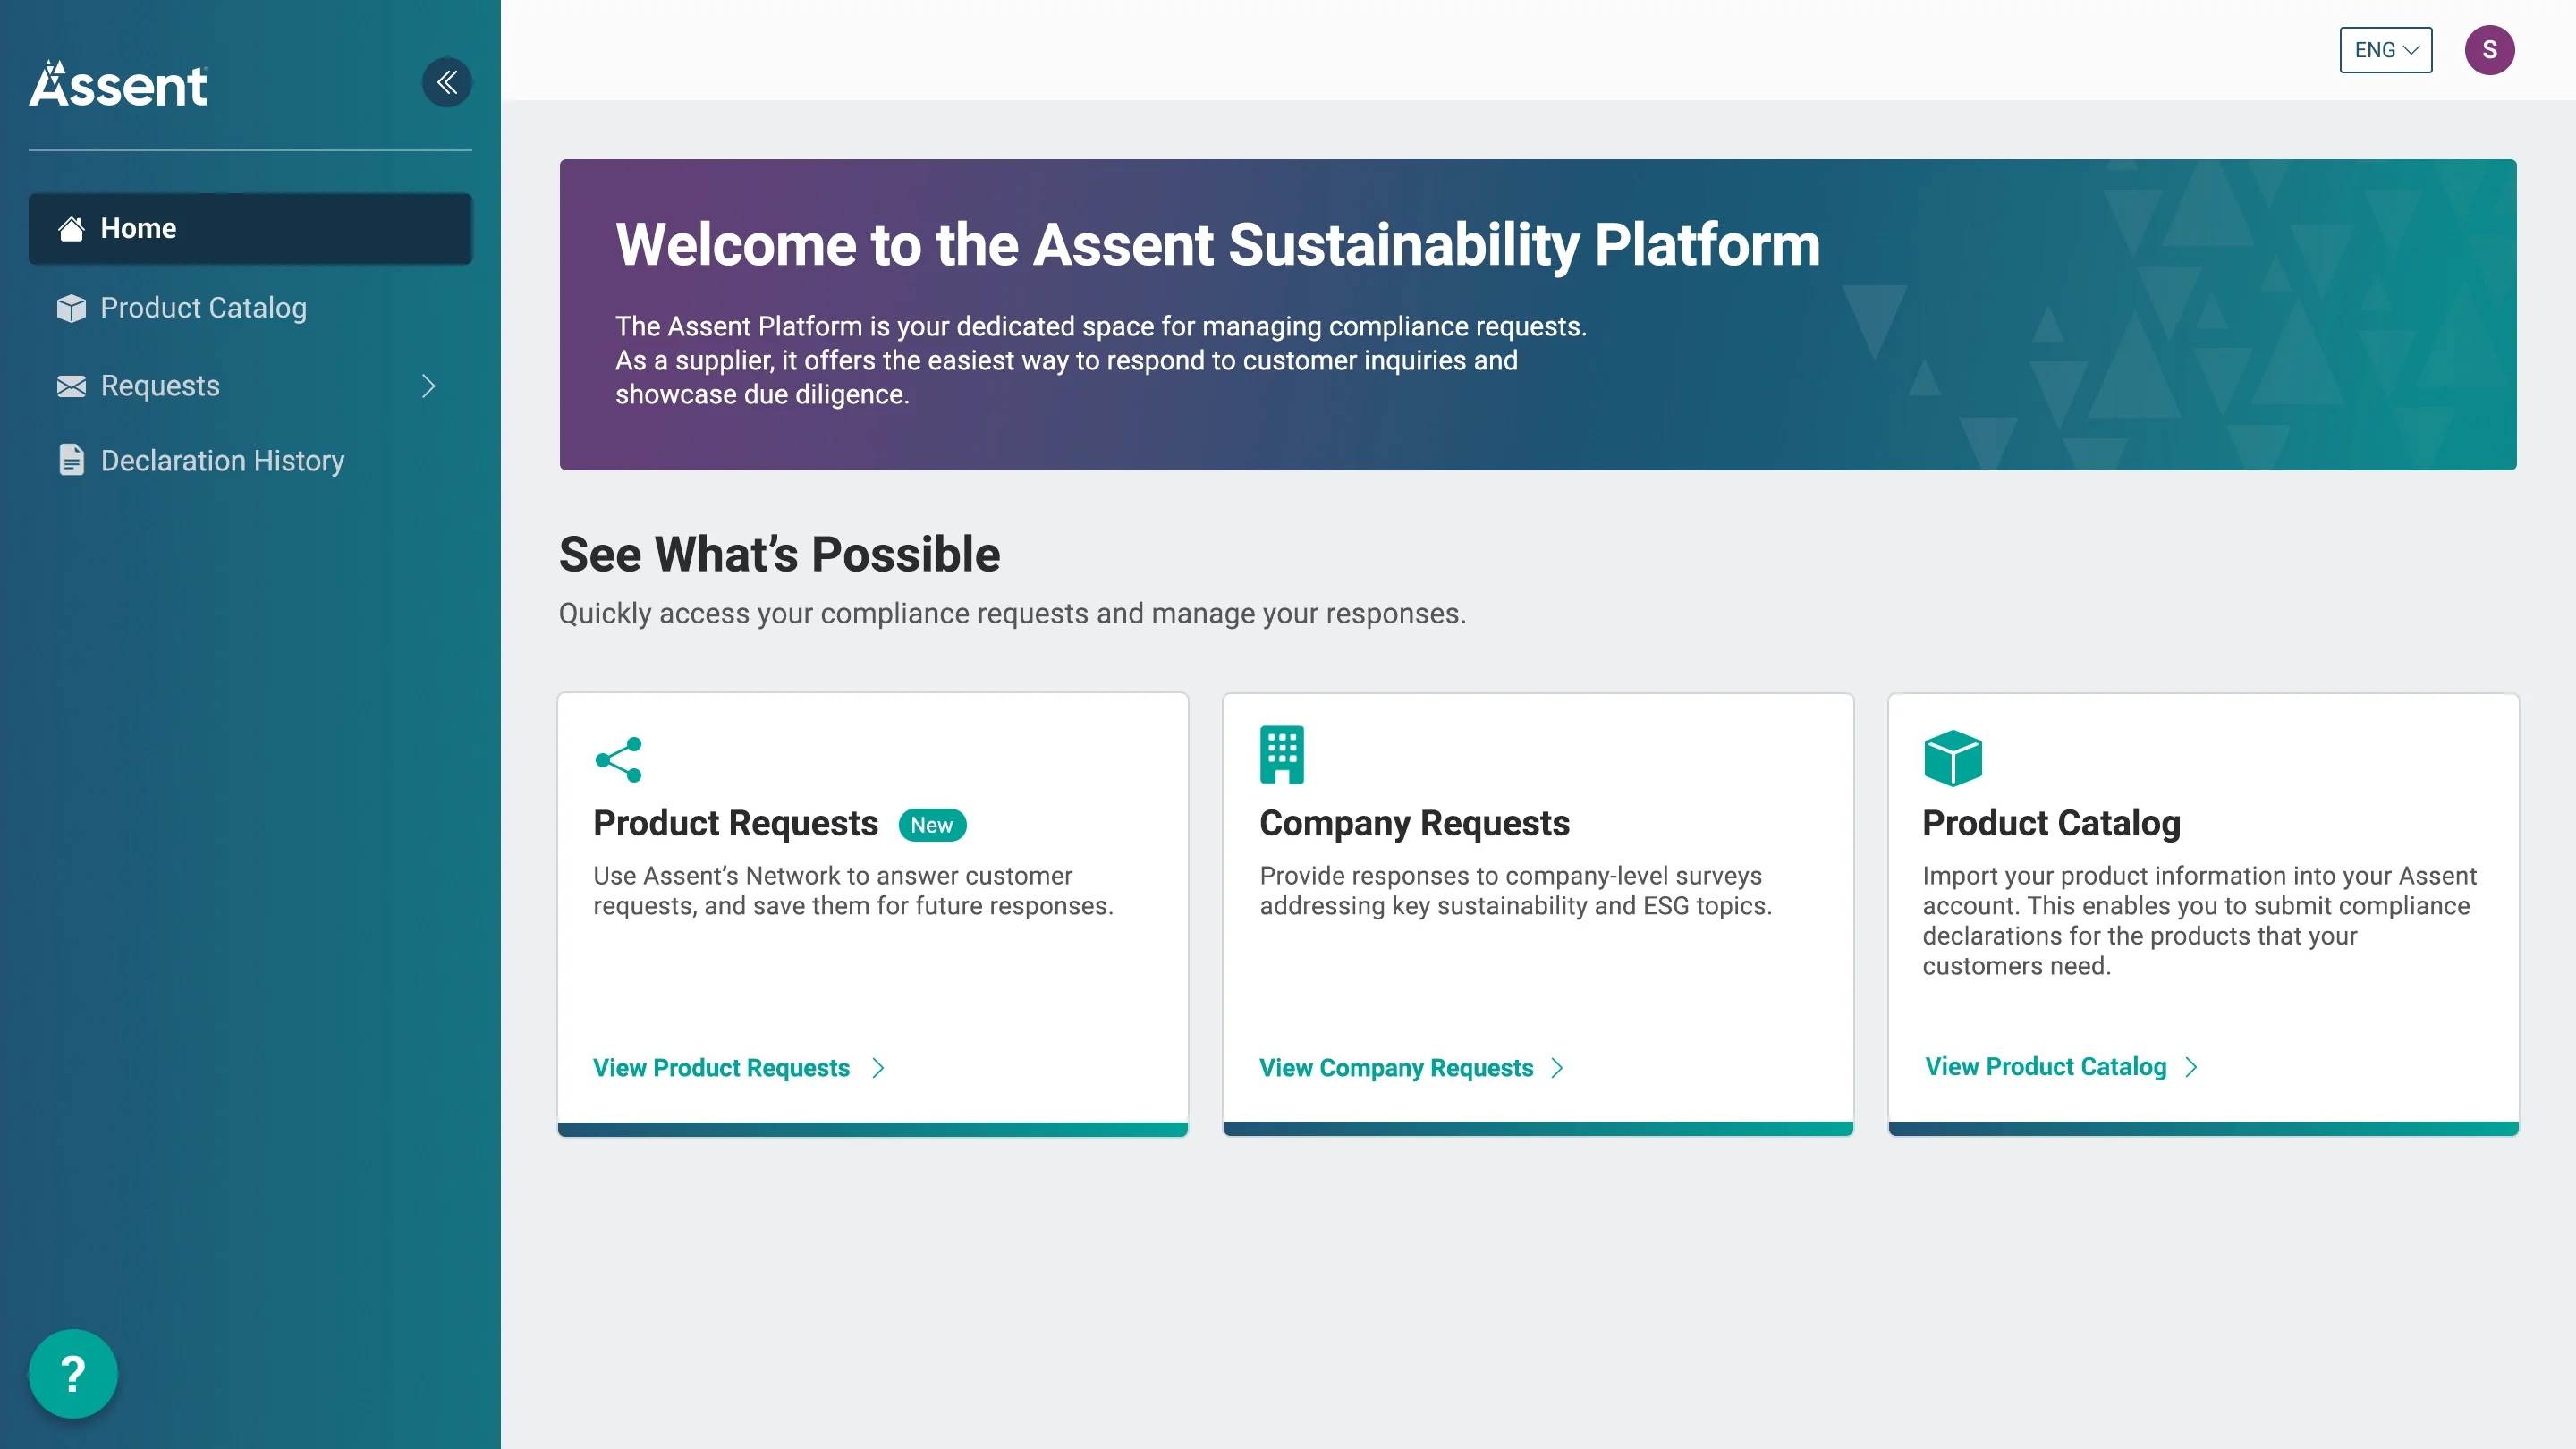This screenshot has width=2576, height=1449.
Task: Open Declaration History in sidebar
Action: tap(222, 460)
